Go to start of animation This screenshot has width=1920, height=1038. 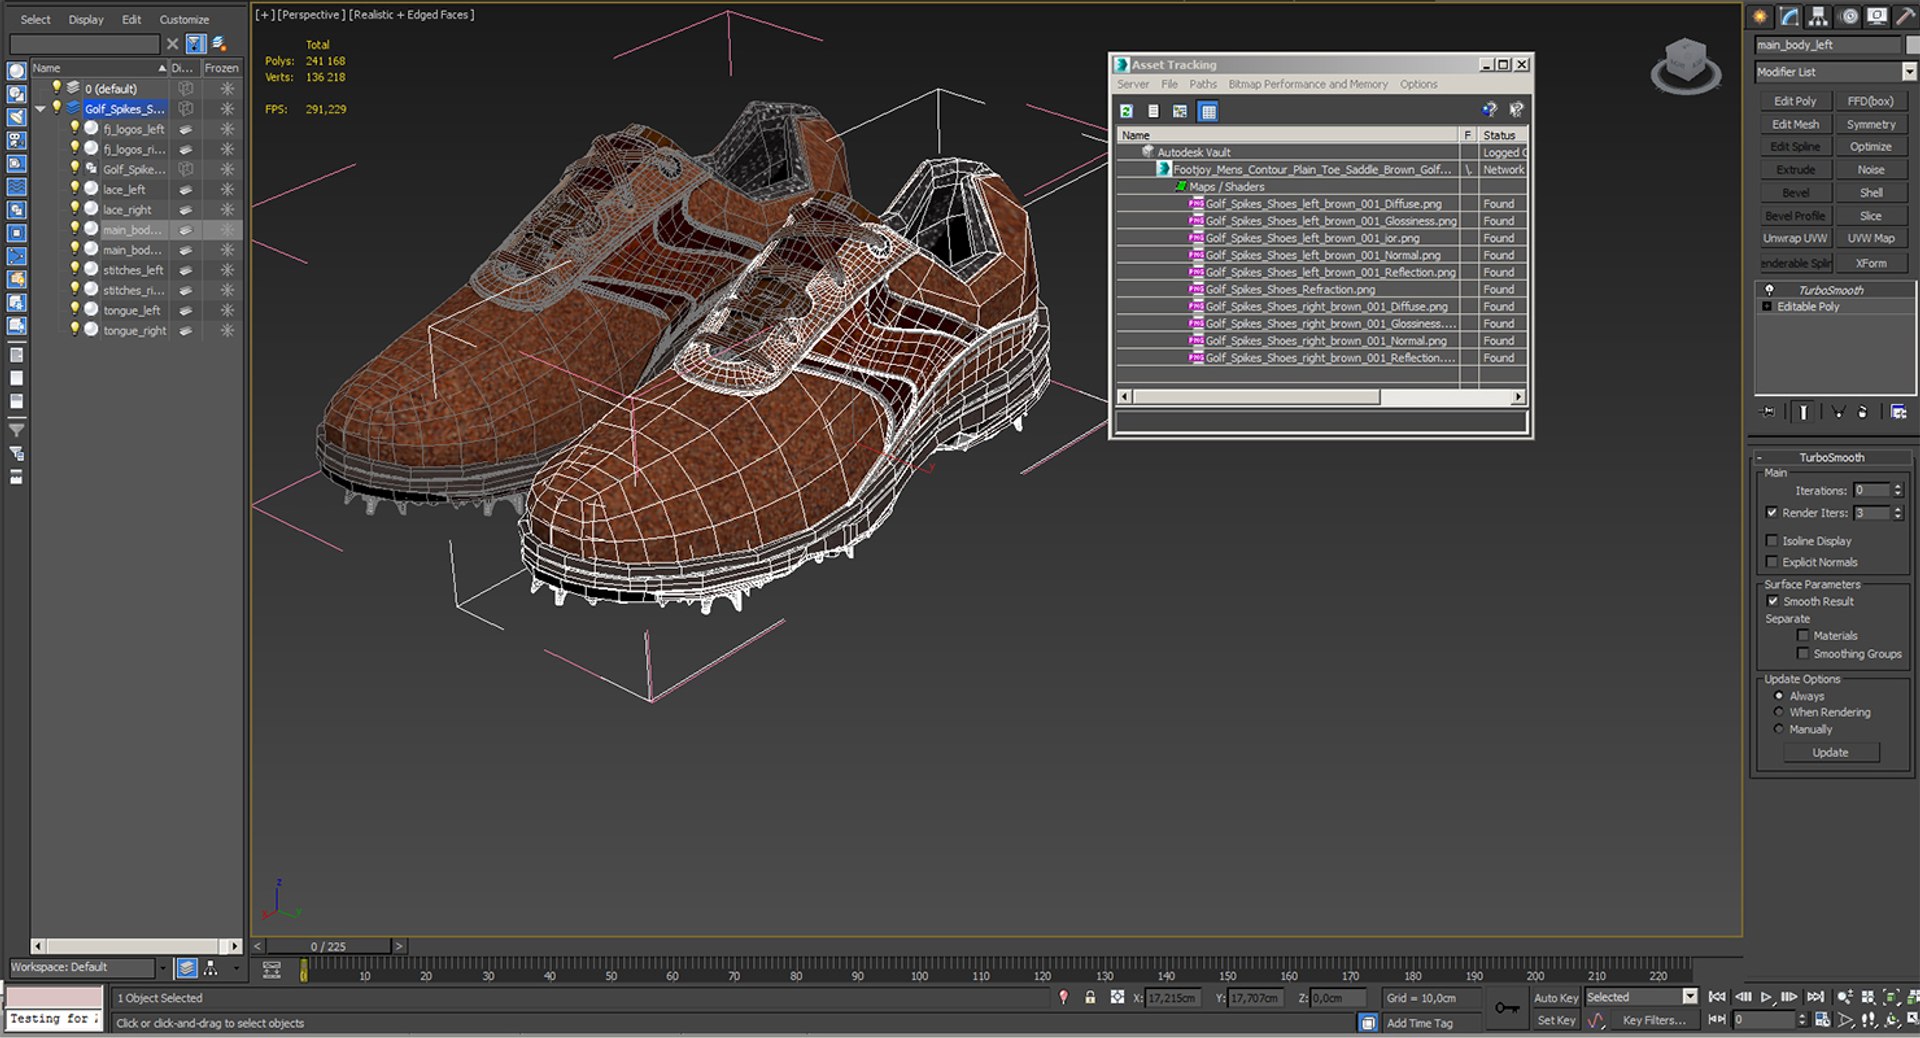(x=1717, y=997)
